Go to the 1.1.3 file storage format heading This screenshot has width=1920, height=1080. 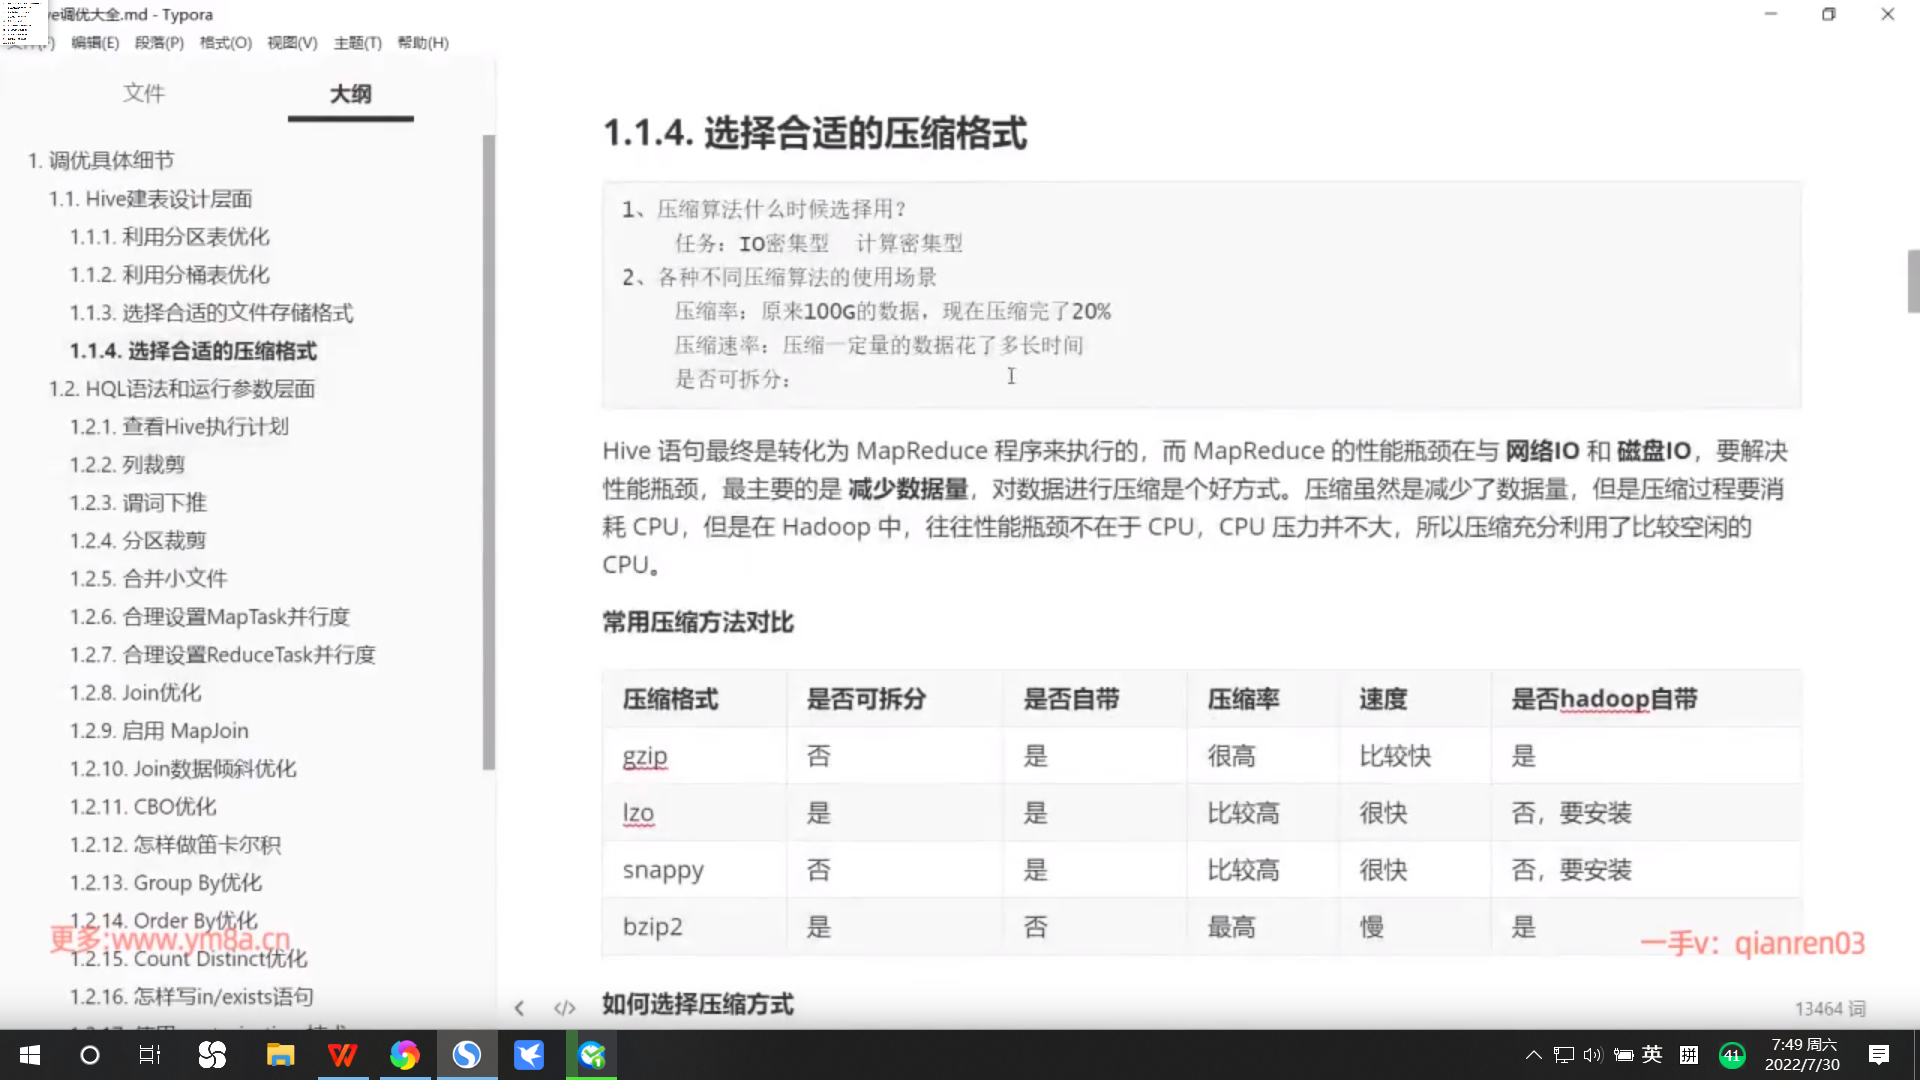click(x=211, y=313)
